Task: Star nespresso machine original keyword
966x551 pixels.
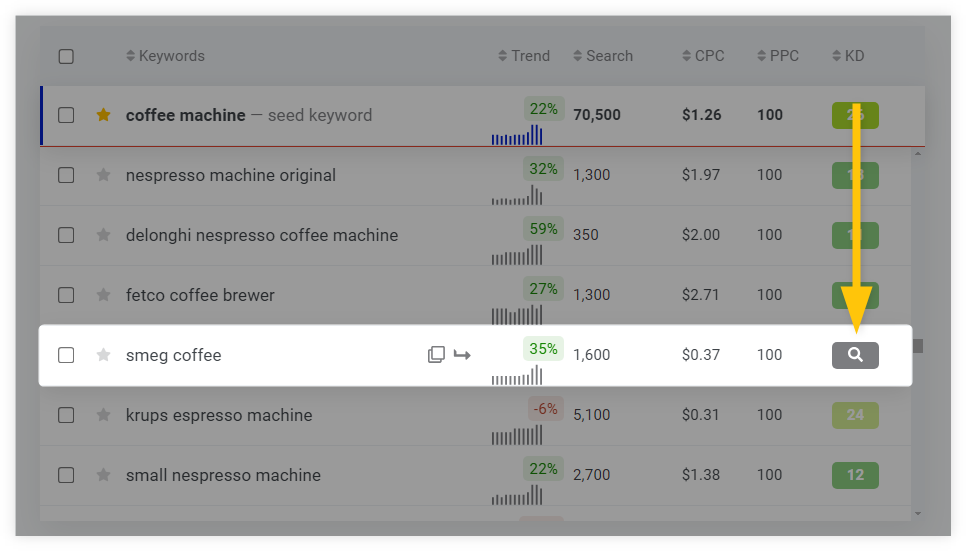Action: pos(104,174)
